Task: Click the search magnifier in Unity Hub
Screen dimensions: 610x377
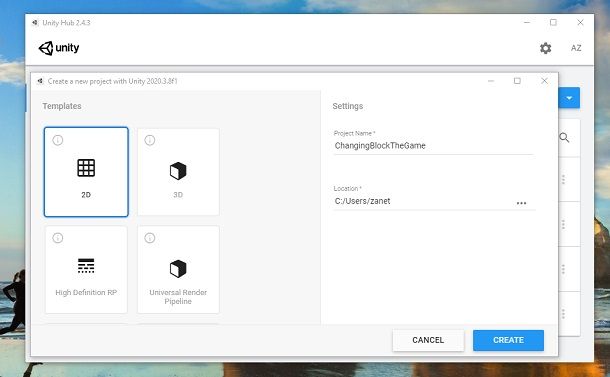Action: pyautogui.click(x=564, y=138)
